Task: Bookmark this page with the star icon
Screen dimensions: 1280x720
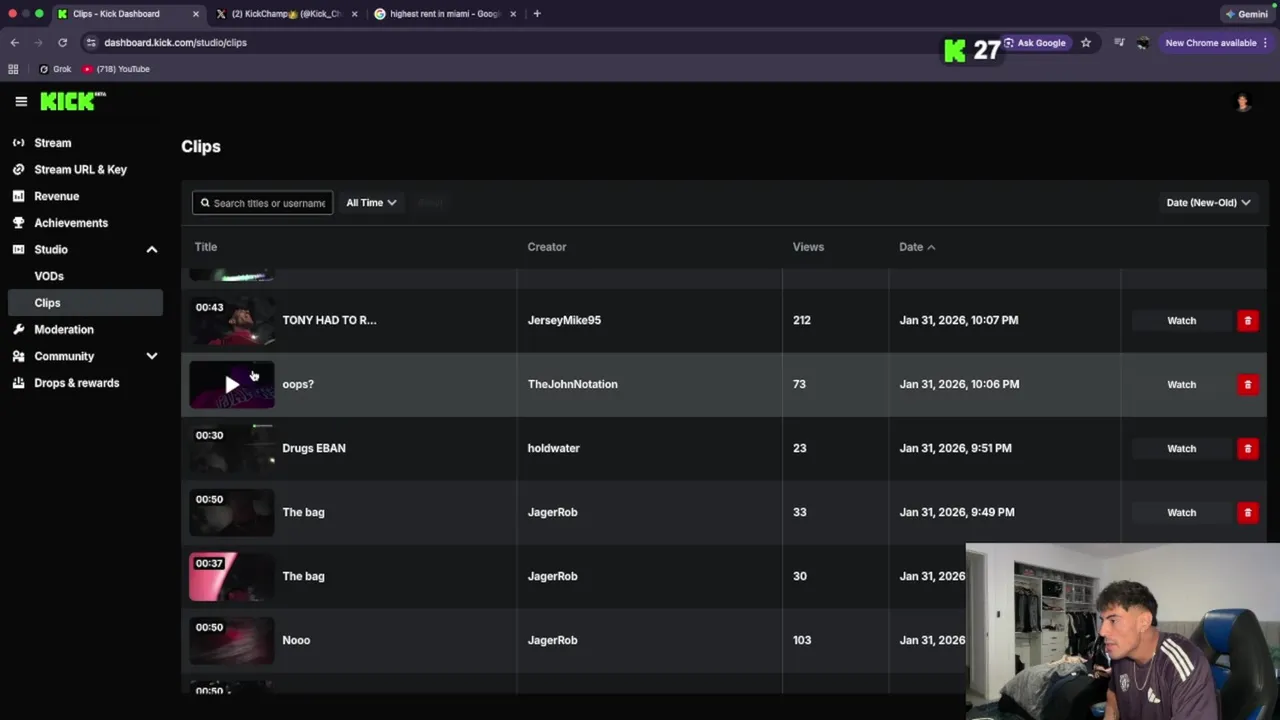Action: pyautogui.click(x=1086, y=43)
